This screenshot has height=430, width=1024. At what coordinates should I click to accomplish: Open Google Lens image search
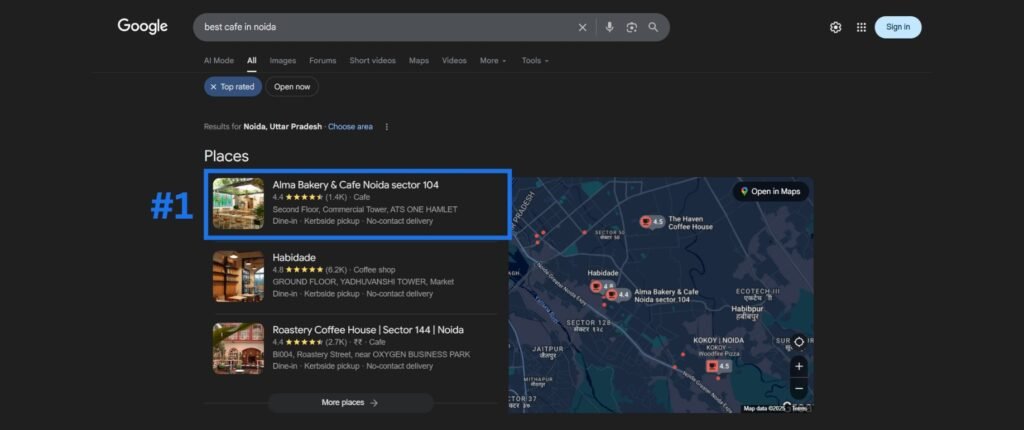coord(632,27)
